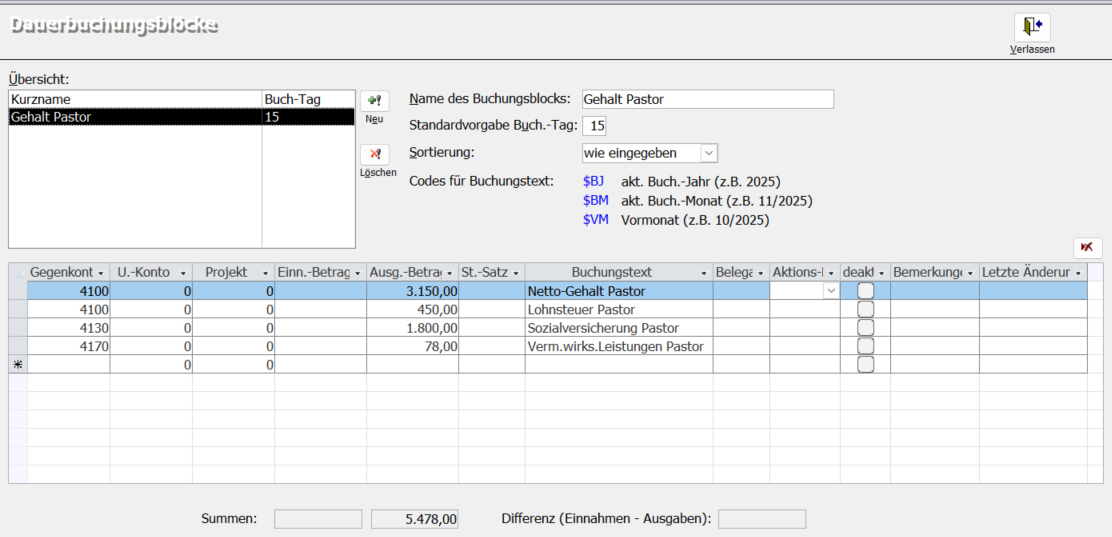Toggle deaktiviert checkbox for Lohnsteuer Pastor row

pos(865,310)
